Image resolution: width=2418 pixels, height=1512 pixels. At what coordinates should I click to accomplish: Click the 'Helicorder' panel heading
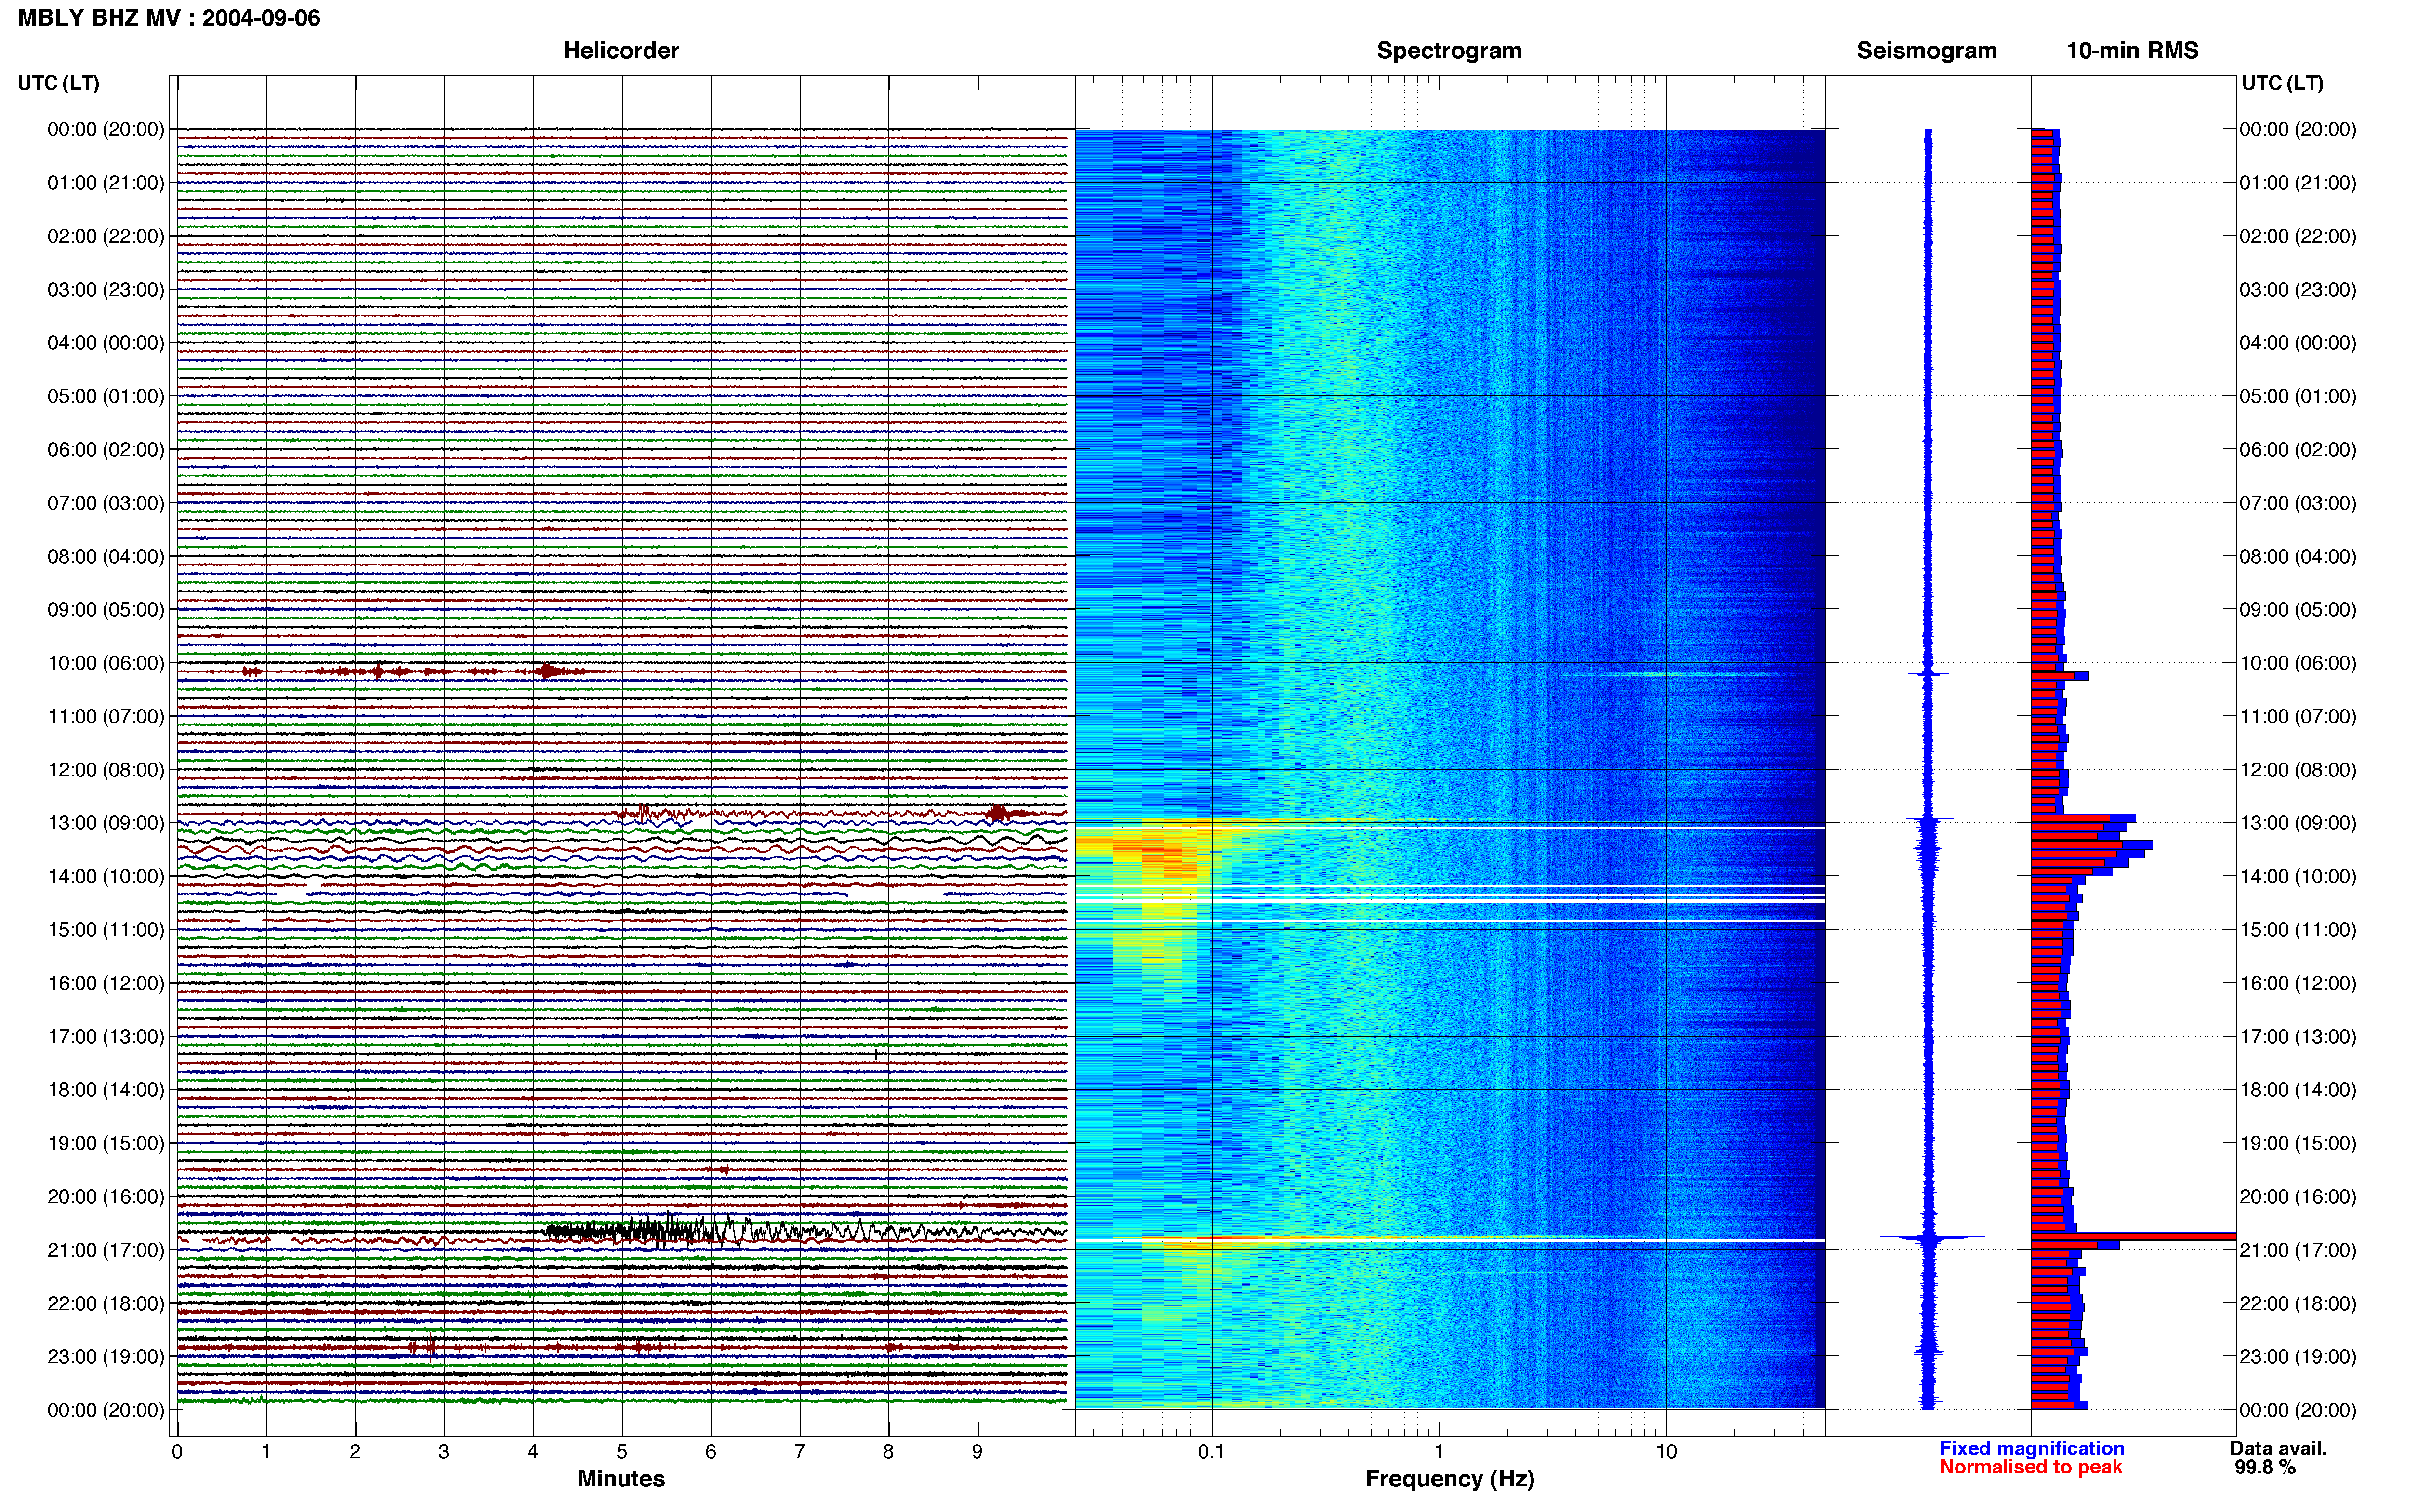(x=621, y=51)
